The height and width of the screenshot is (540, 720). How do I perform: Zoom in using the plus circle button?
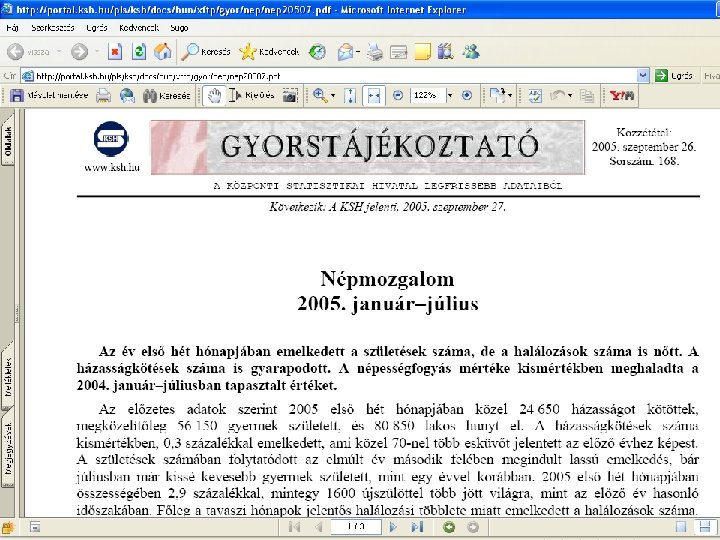[467, 96]
